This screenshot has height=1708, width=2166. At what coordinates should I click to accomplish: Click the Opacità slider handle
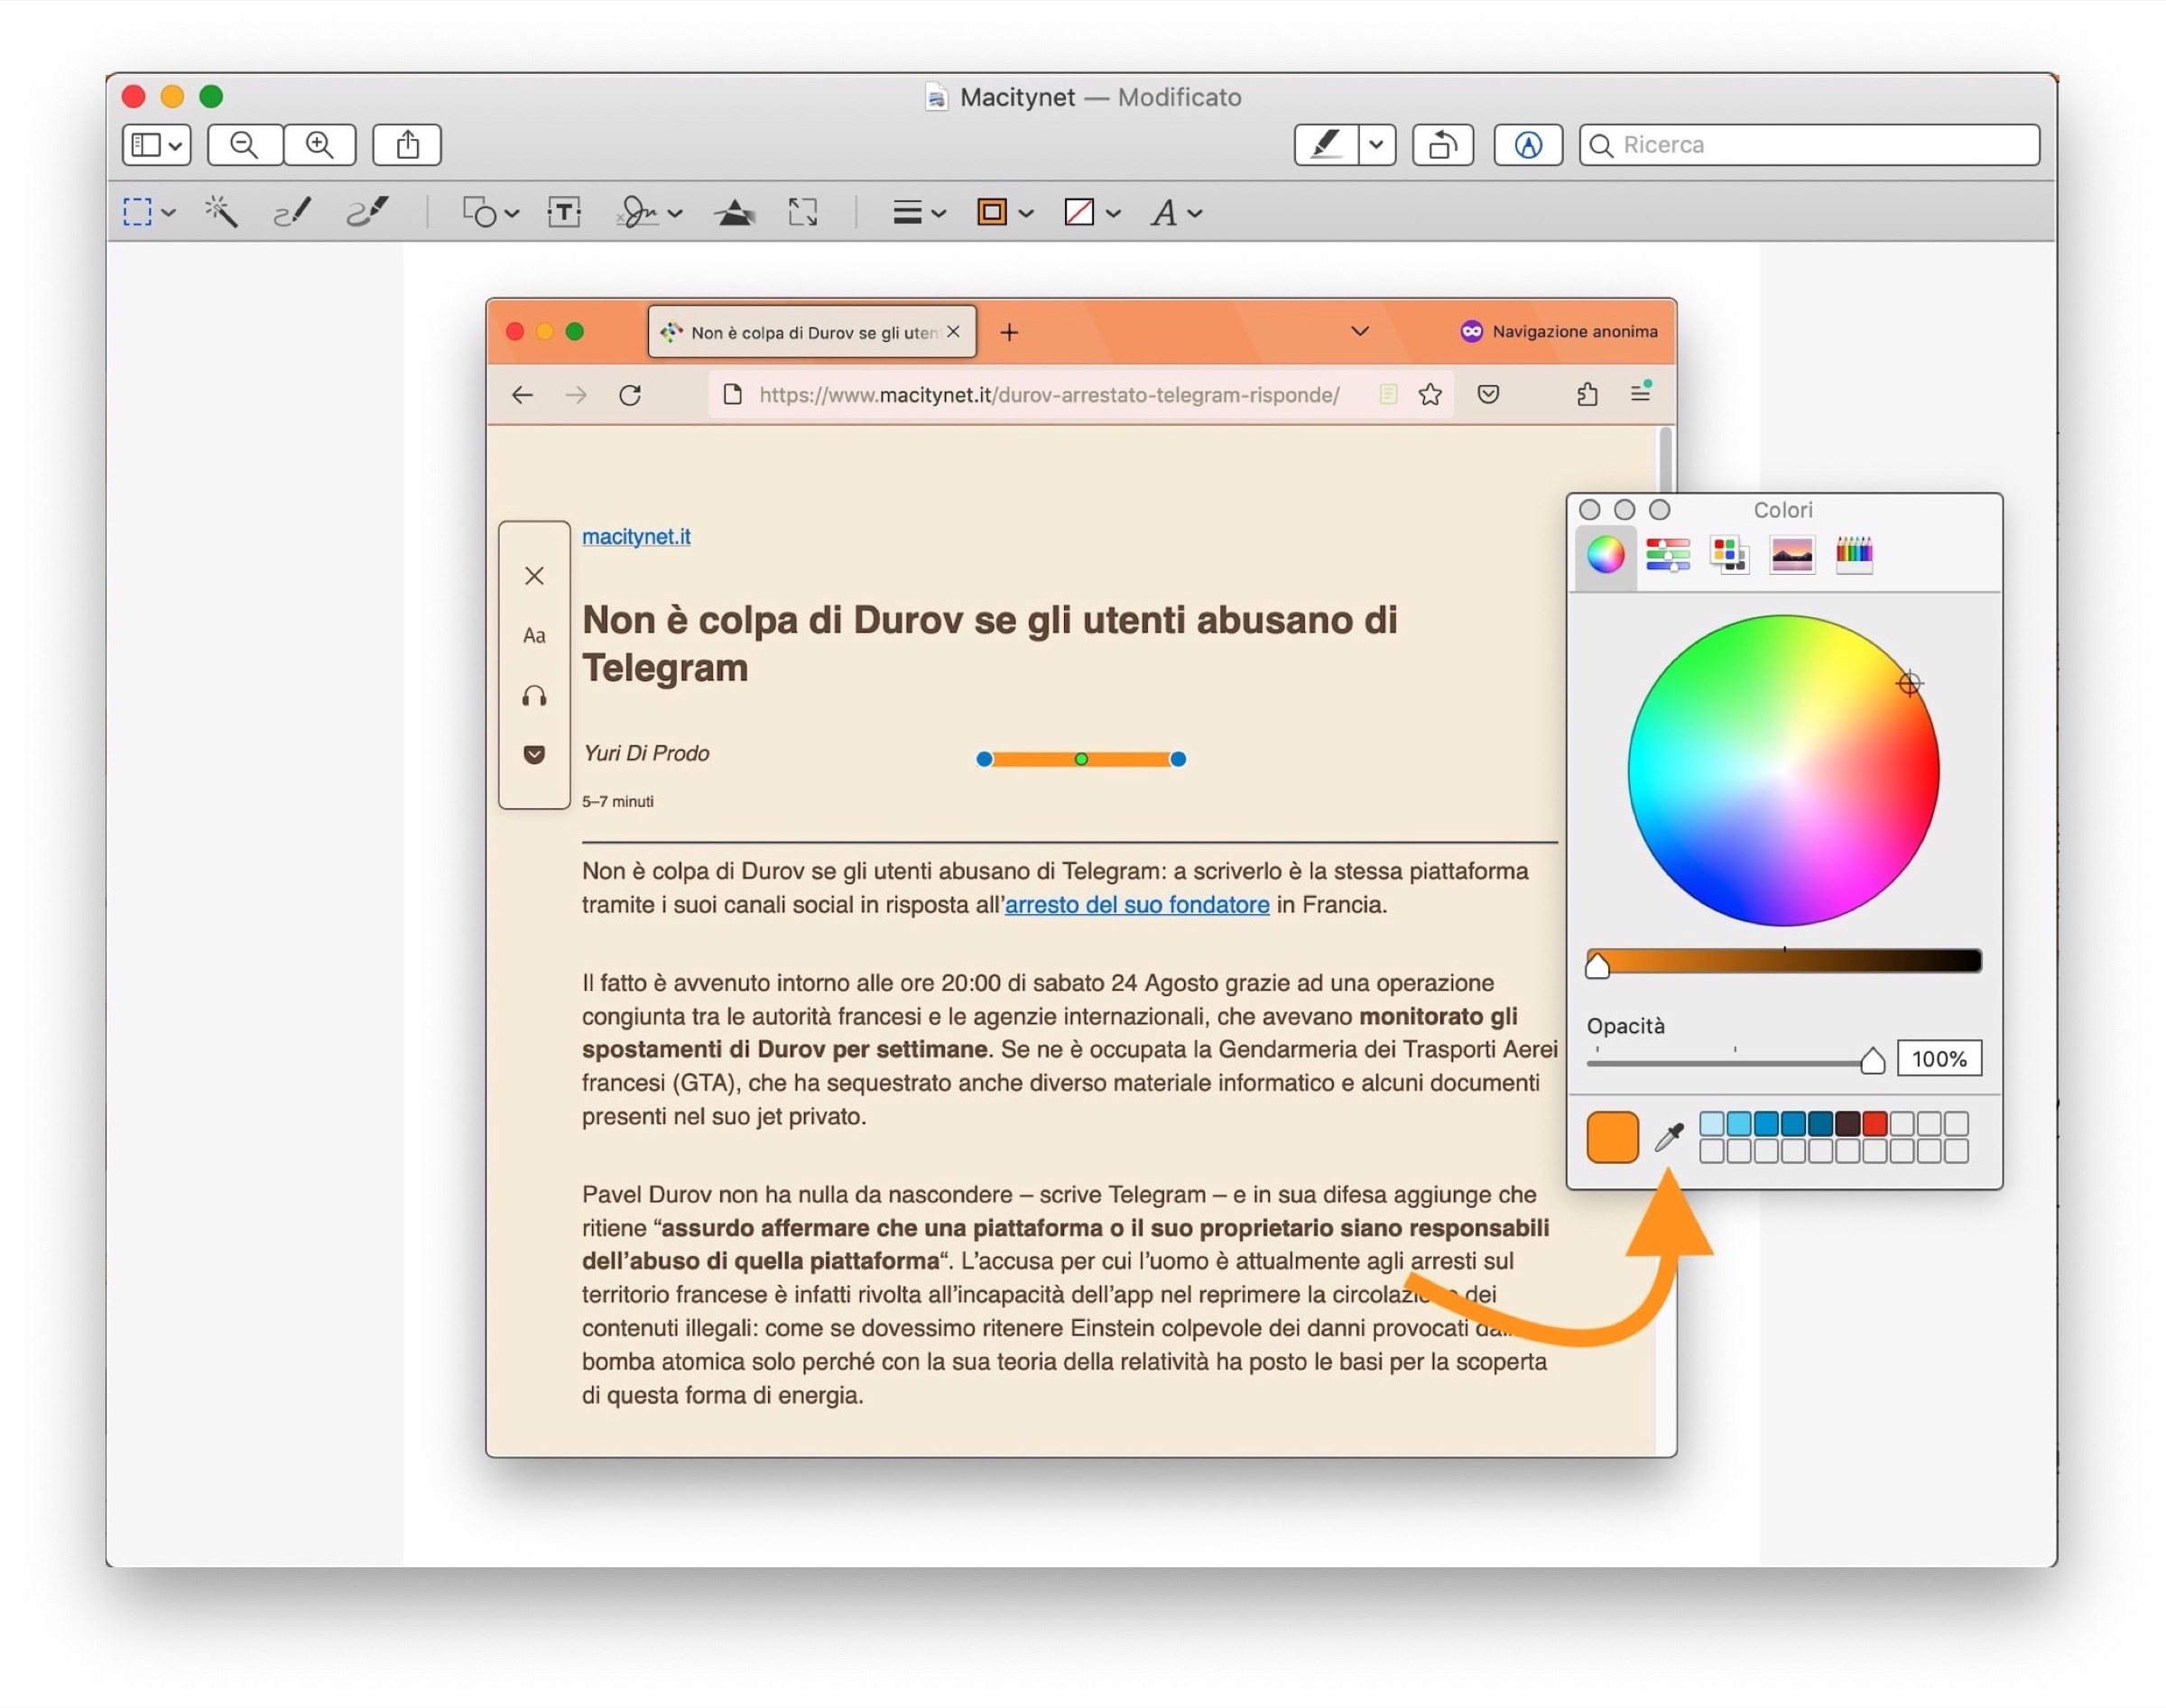point(1872,1061)
